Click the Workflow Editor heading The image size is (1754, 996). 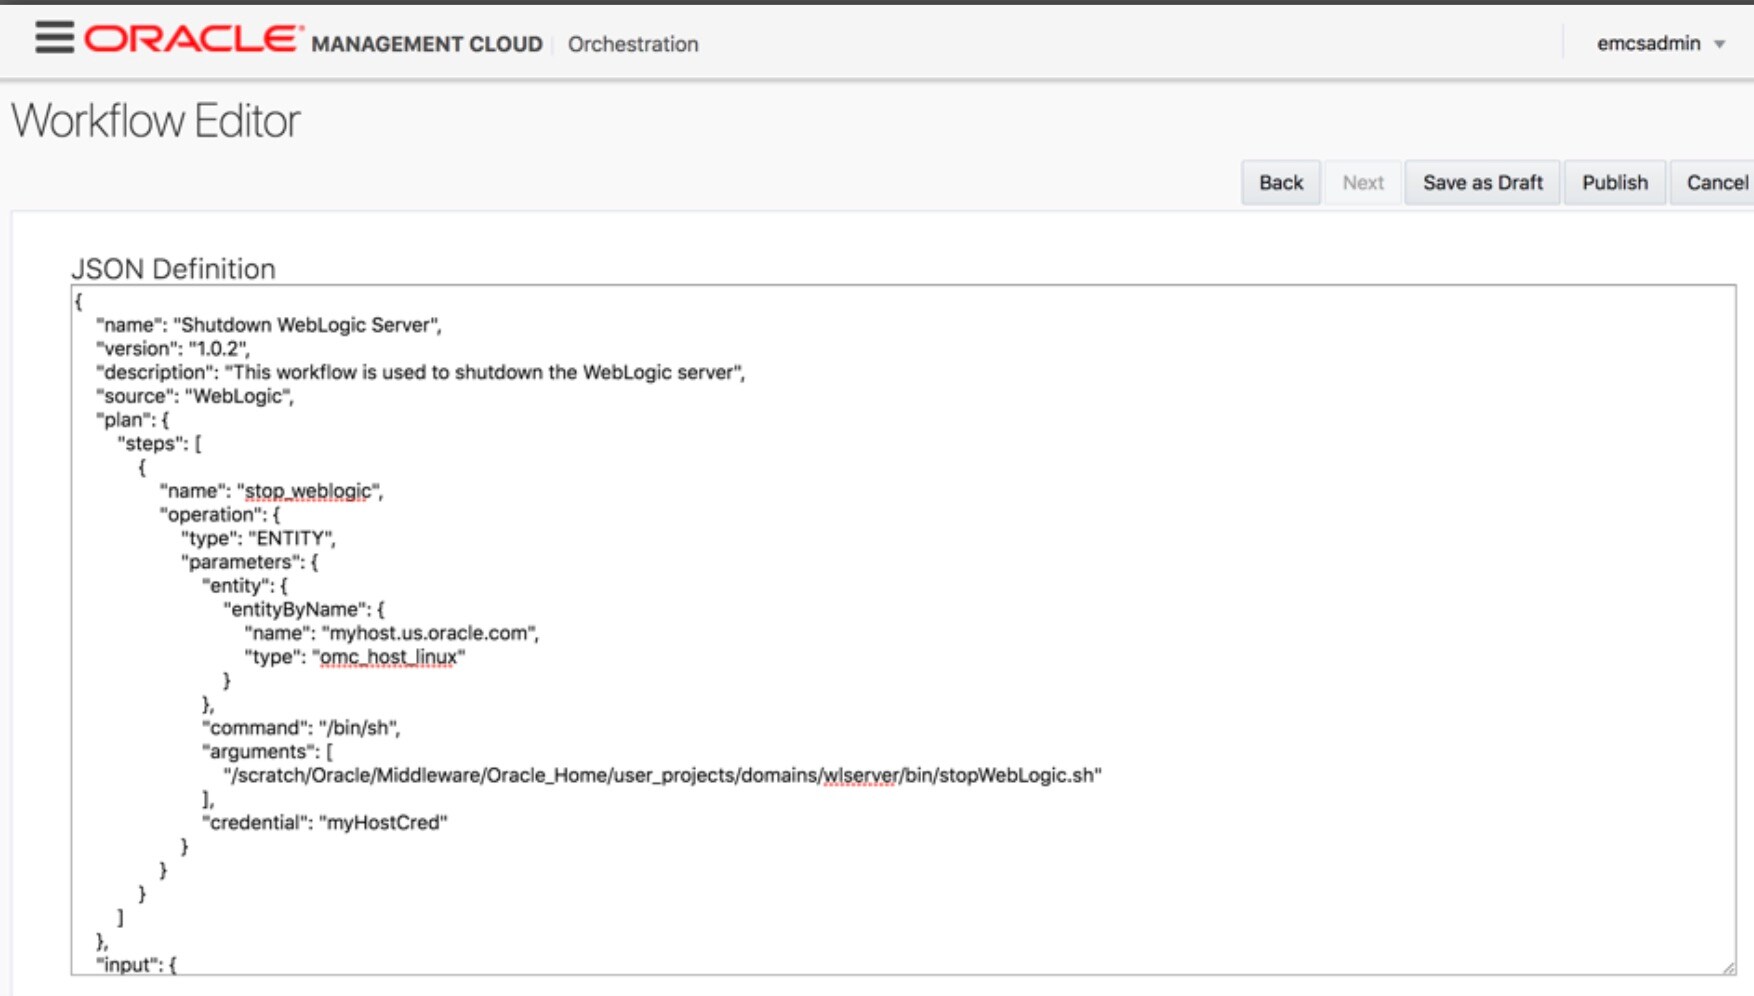point(156,121)
